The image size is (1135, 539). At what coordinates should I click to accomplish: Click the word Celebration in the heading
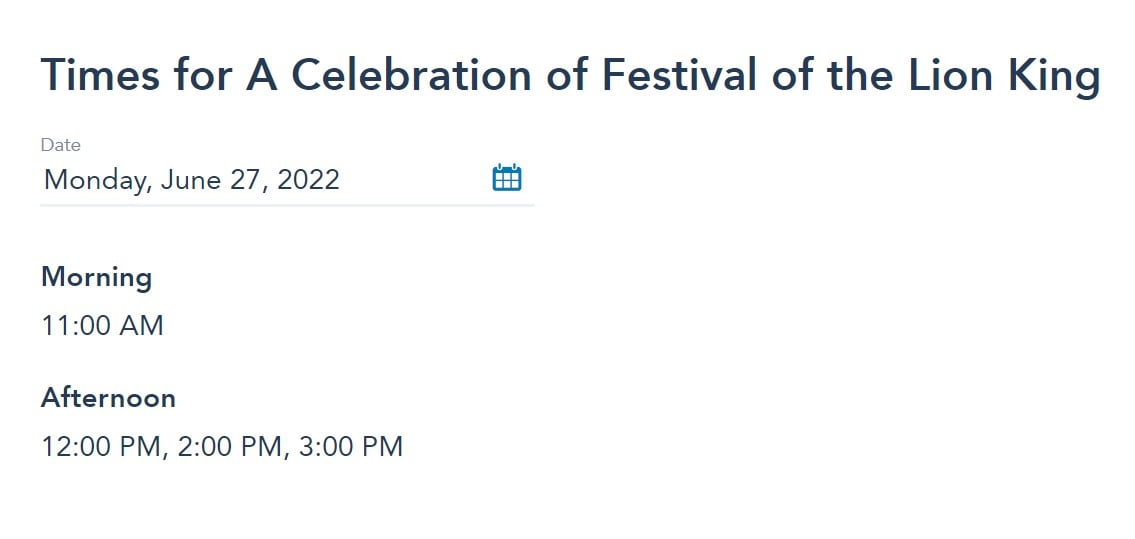tap(411, 75)
